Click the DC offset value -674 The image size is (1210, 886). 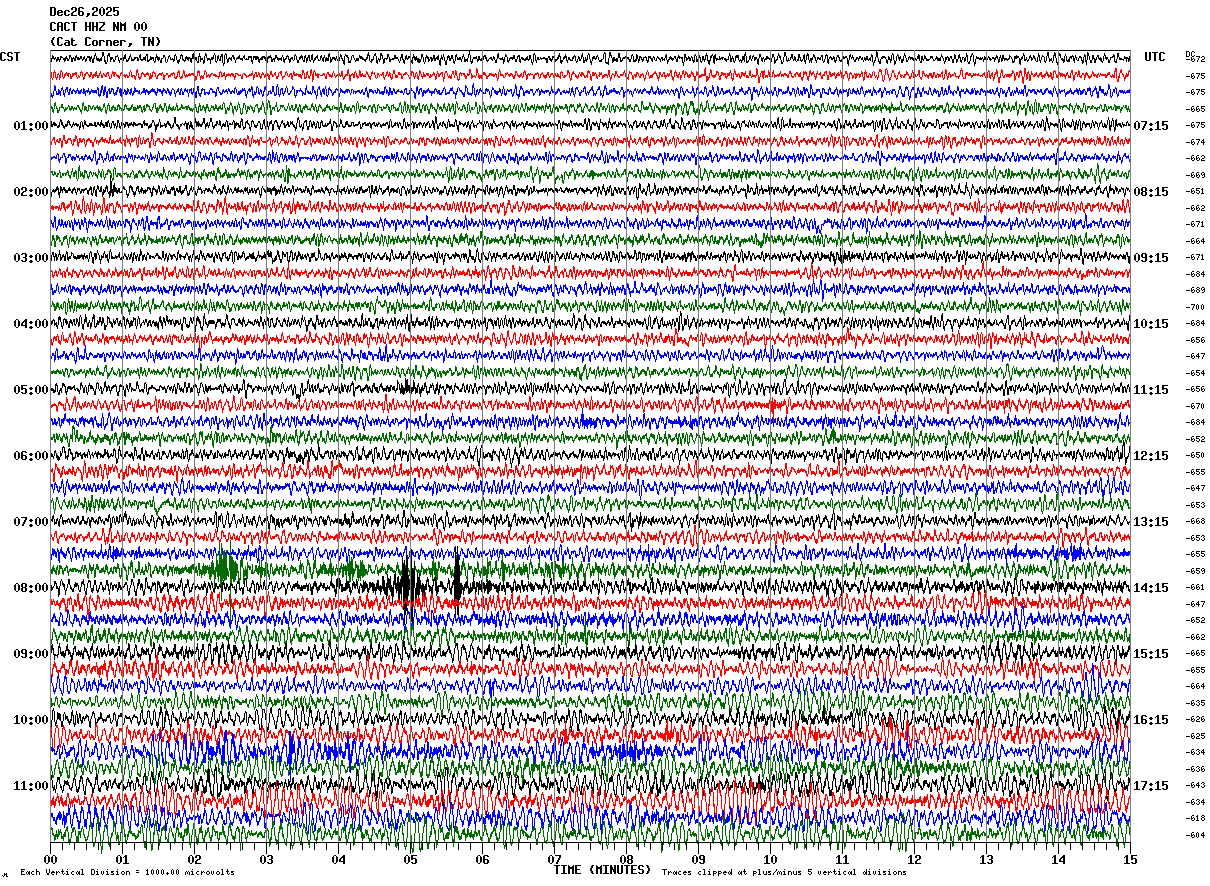[x=1196, y=142]
